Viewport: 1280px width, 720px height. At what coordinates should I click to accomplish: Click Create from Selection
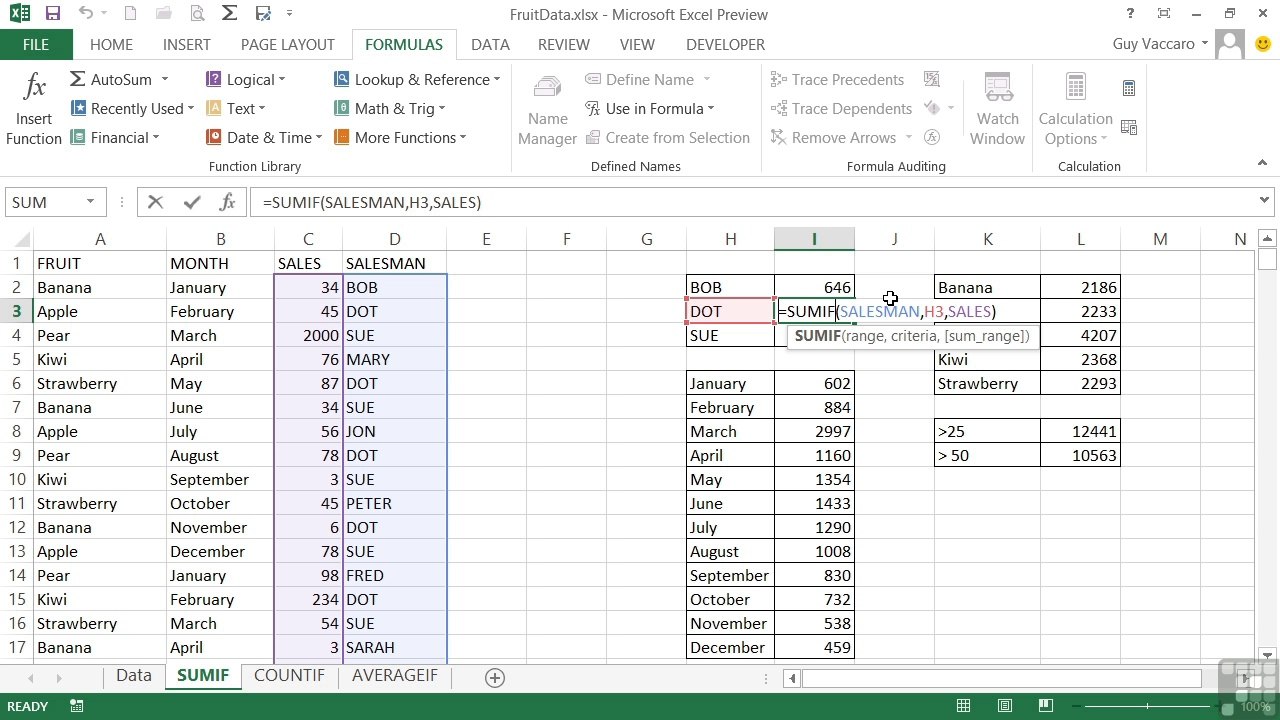pyautogui.click(x=667, y=137)
